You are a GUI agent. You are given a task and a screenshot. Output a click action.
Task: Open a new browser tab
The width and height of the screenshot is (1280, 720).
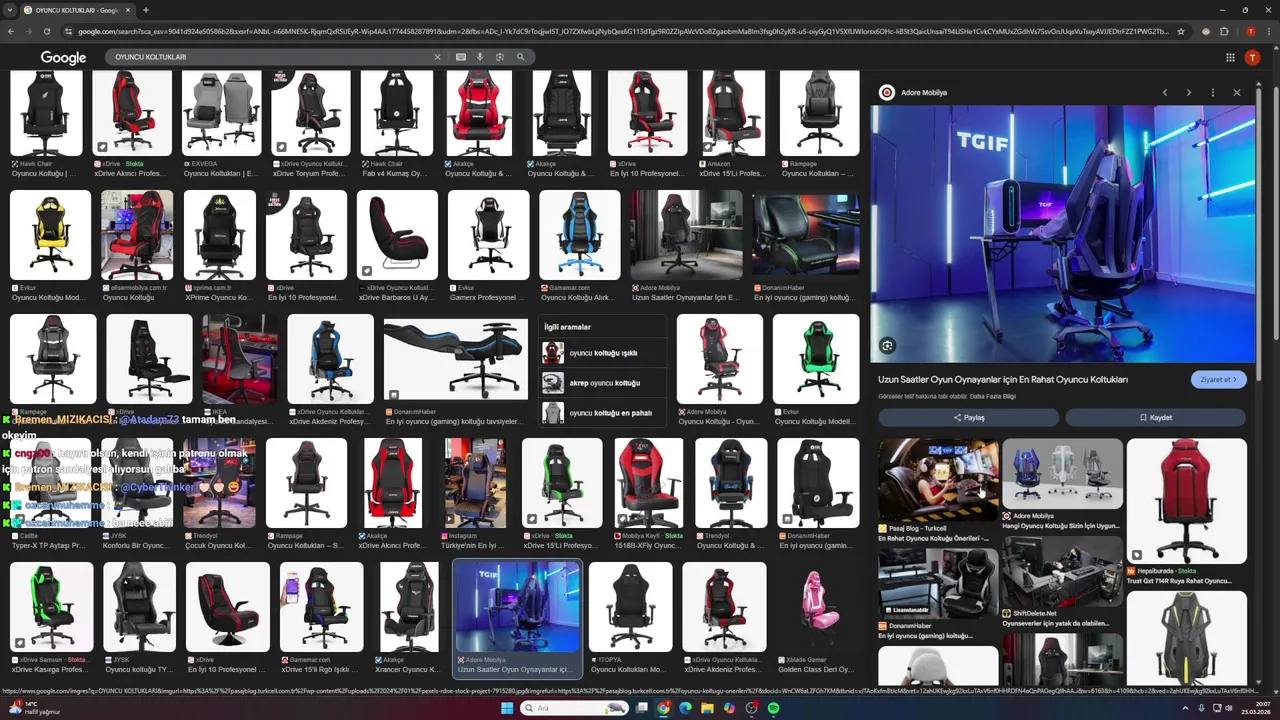coord(145,10)
